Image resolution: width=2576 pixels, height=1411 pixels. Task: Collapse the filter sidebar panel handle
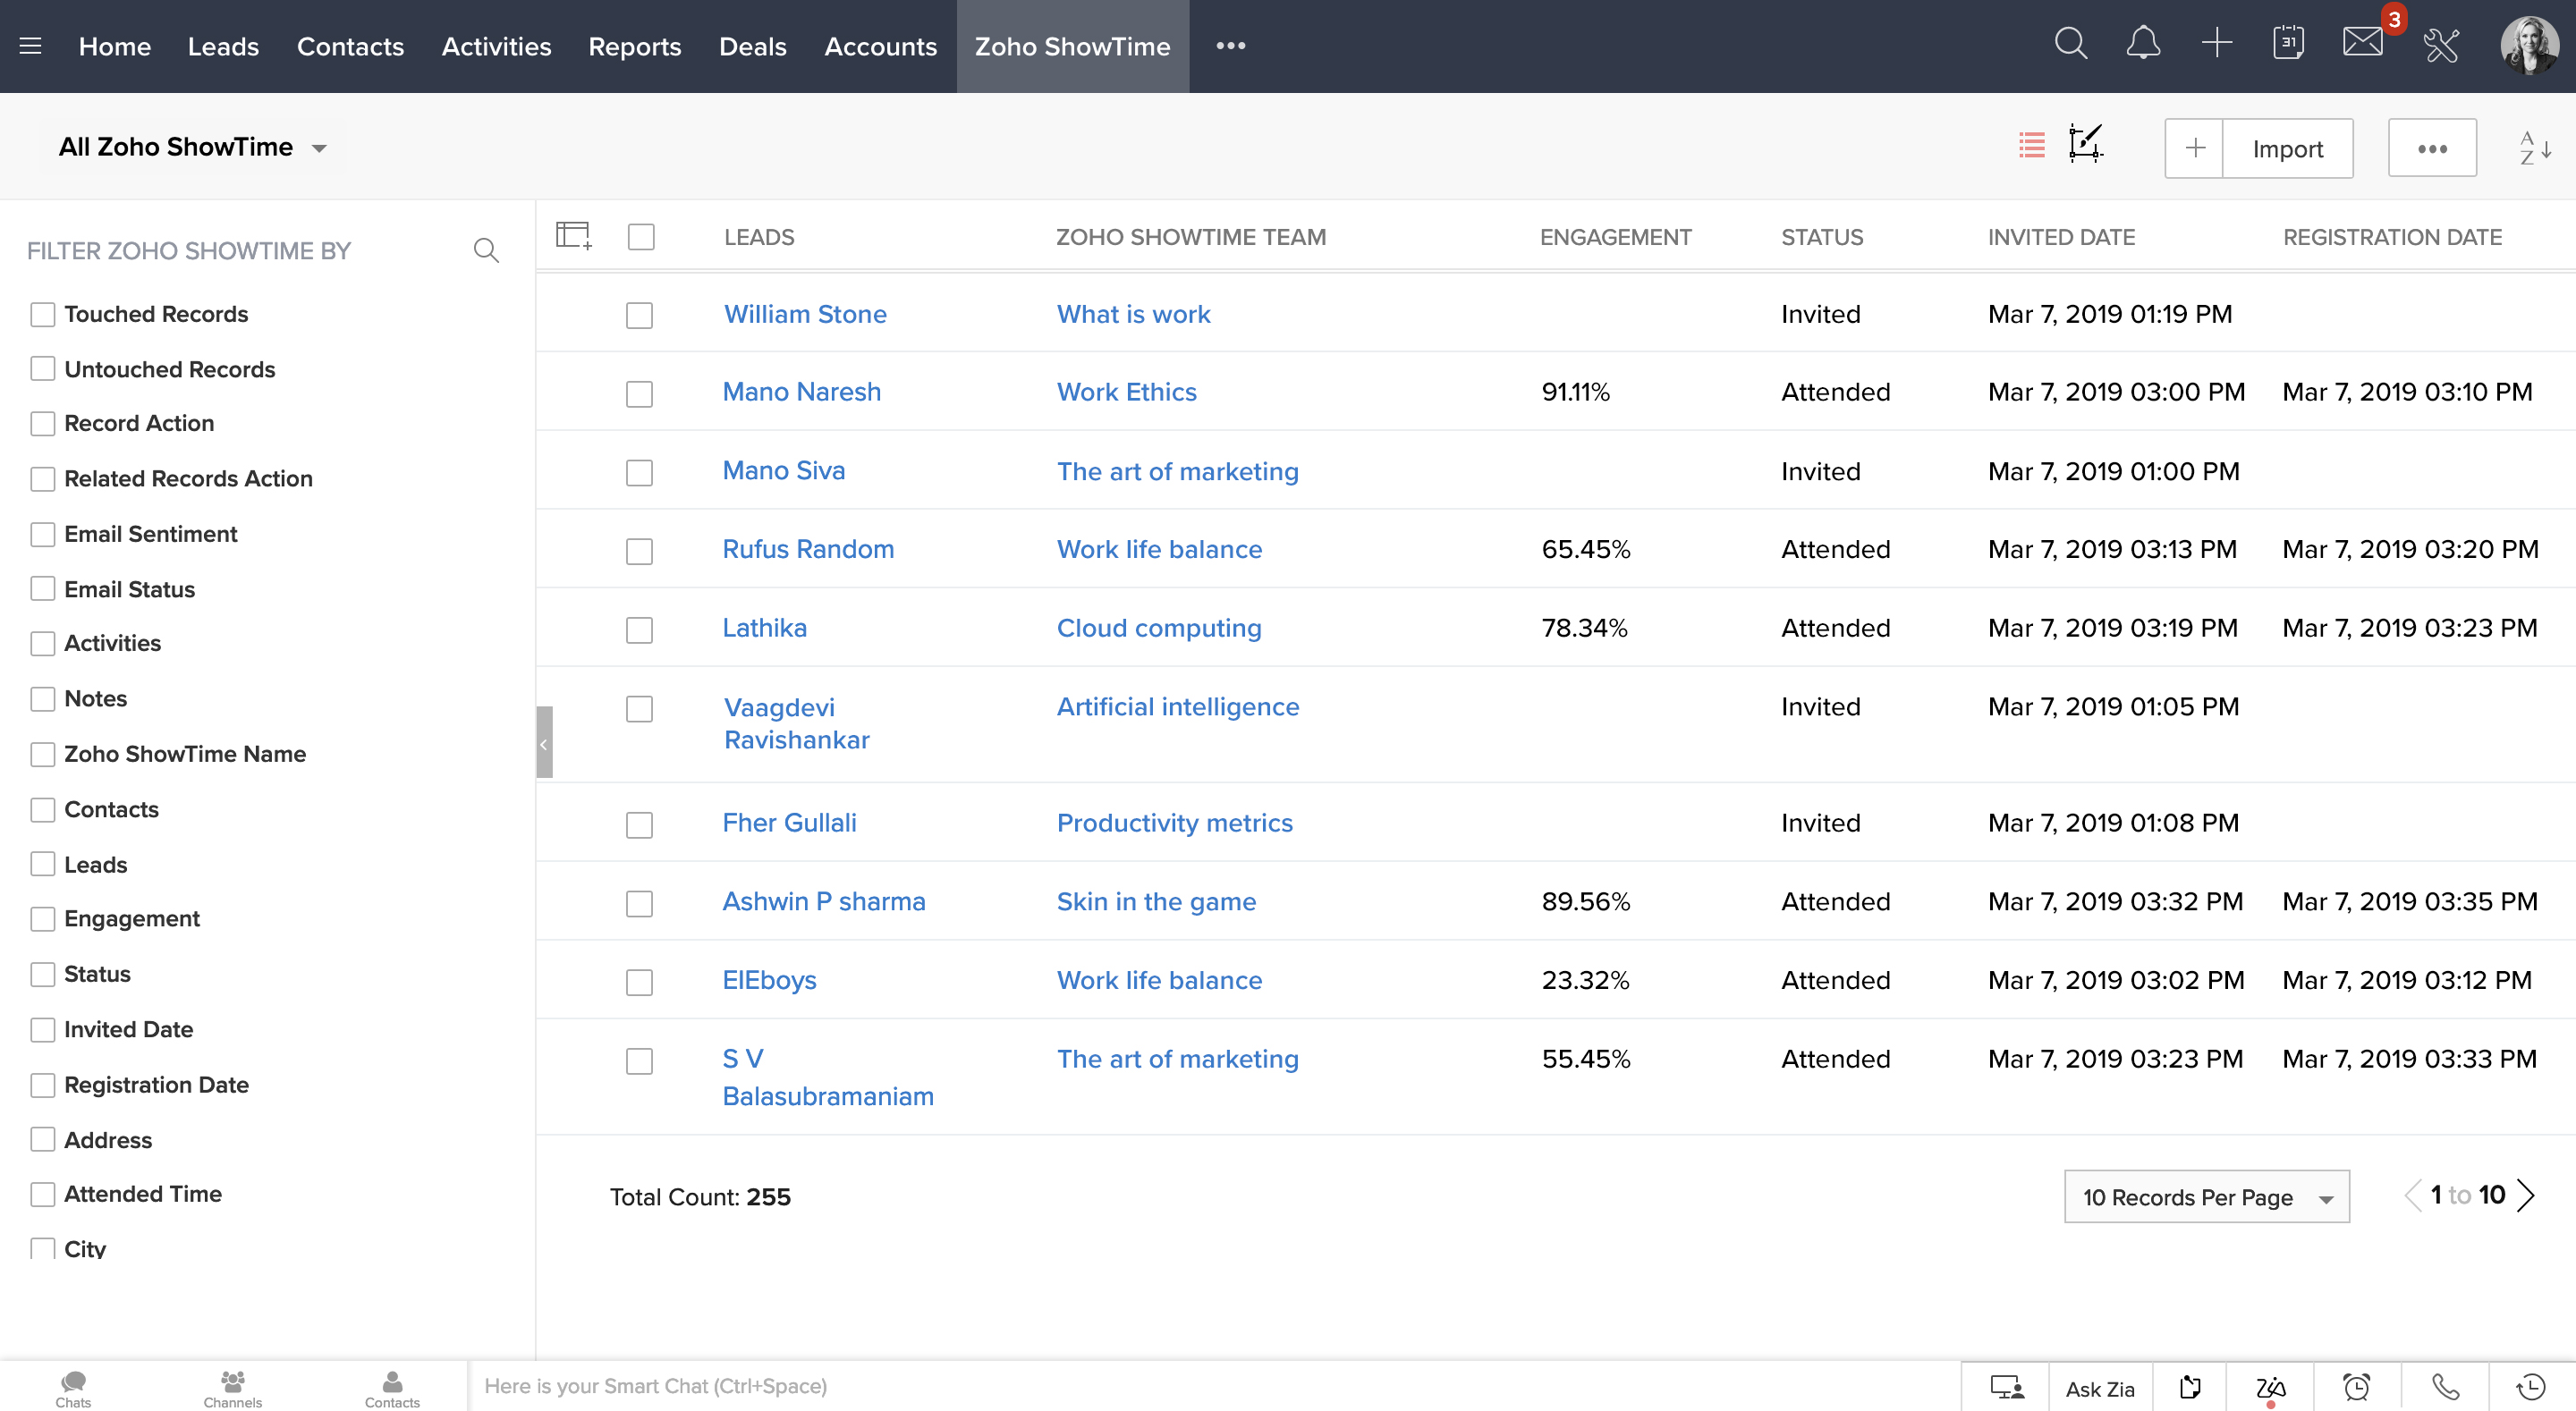coord(544,742)
